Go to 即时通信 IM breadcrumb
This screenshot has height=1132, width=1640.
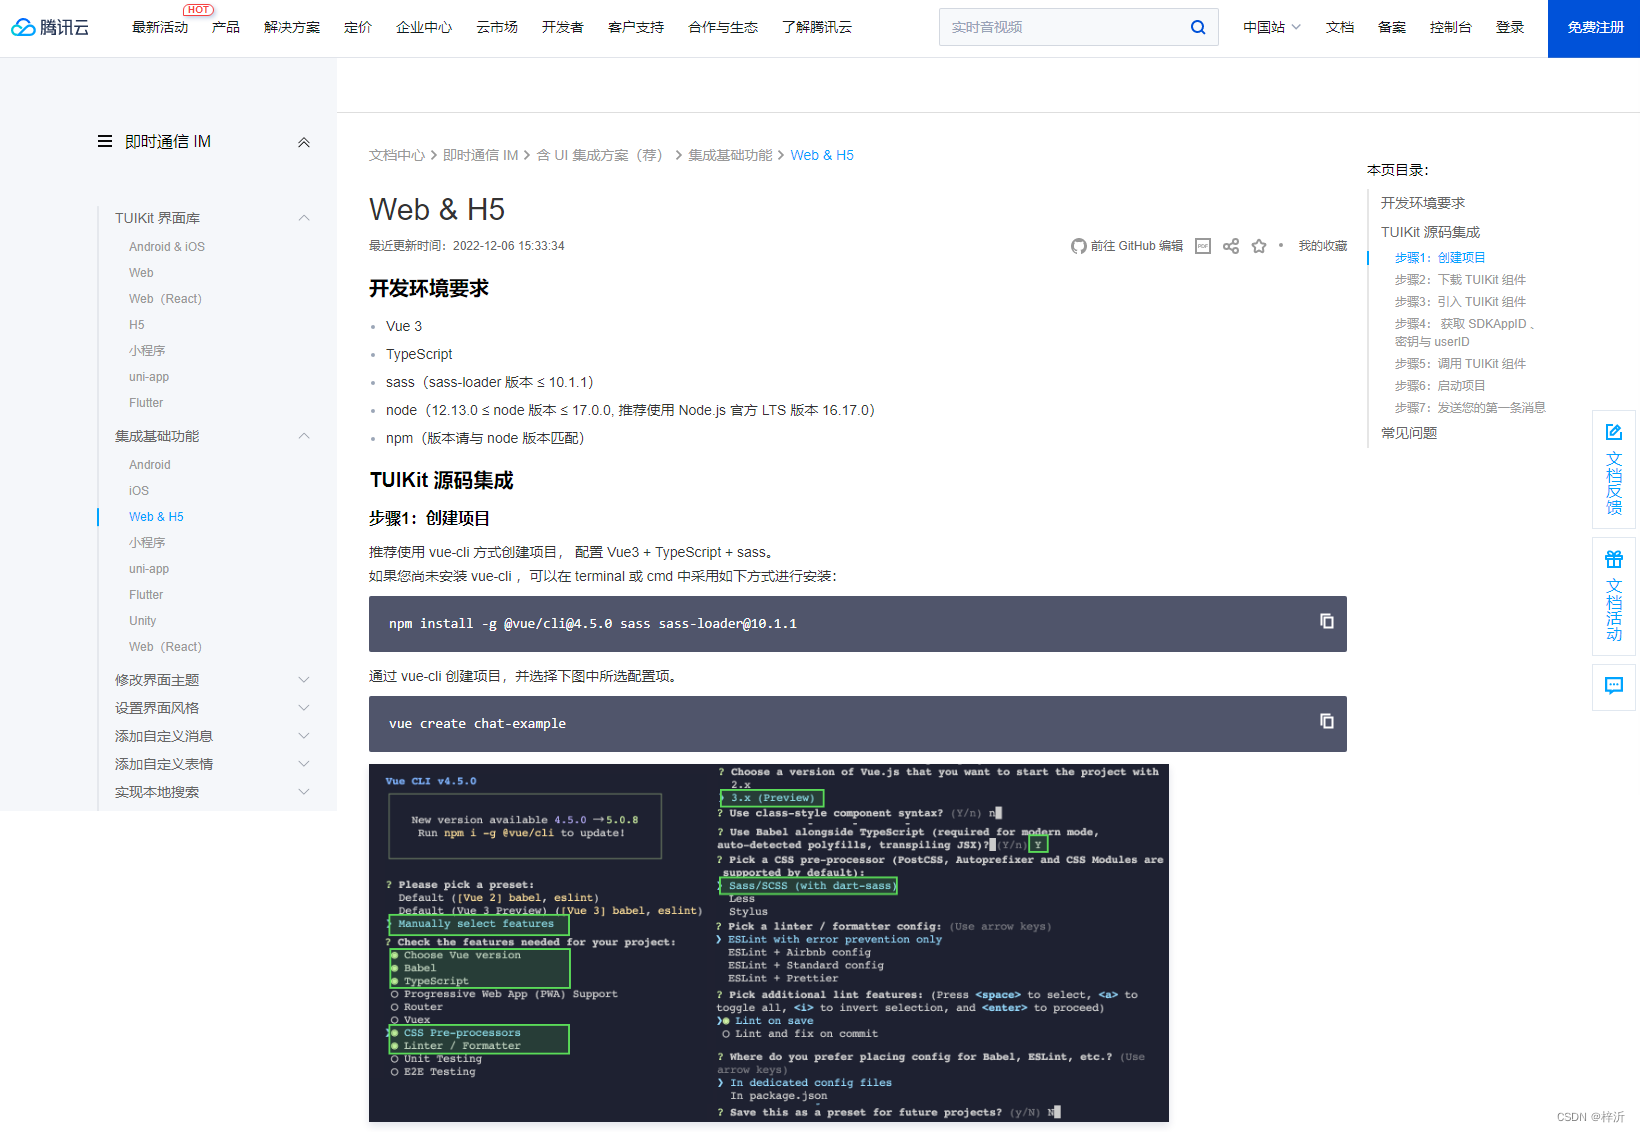click(x=481, y=155)
